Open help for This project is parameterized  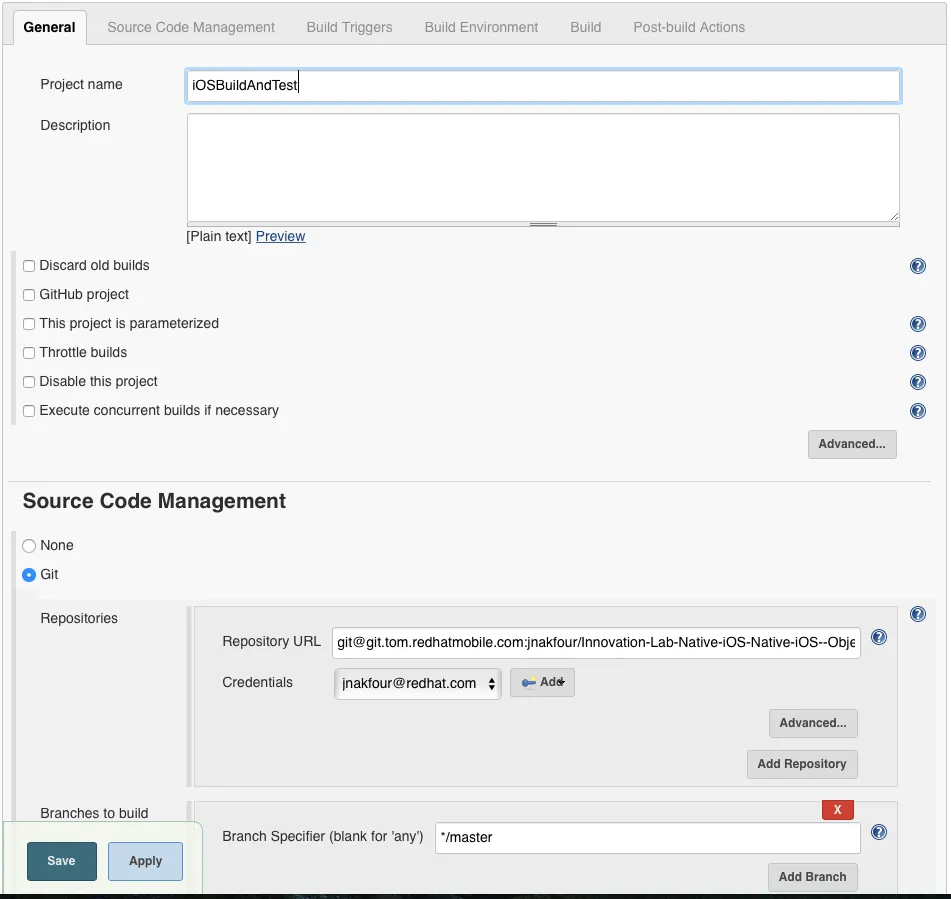tap(918, 324)
